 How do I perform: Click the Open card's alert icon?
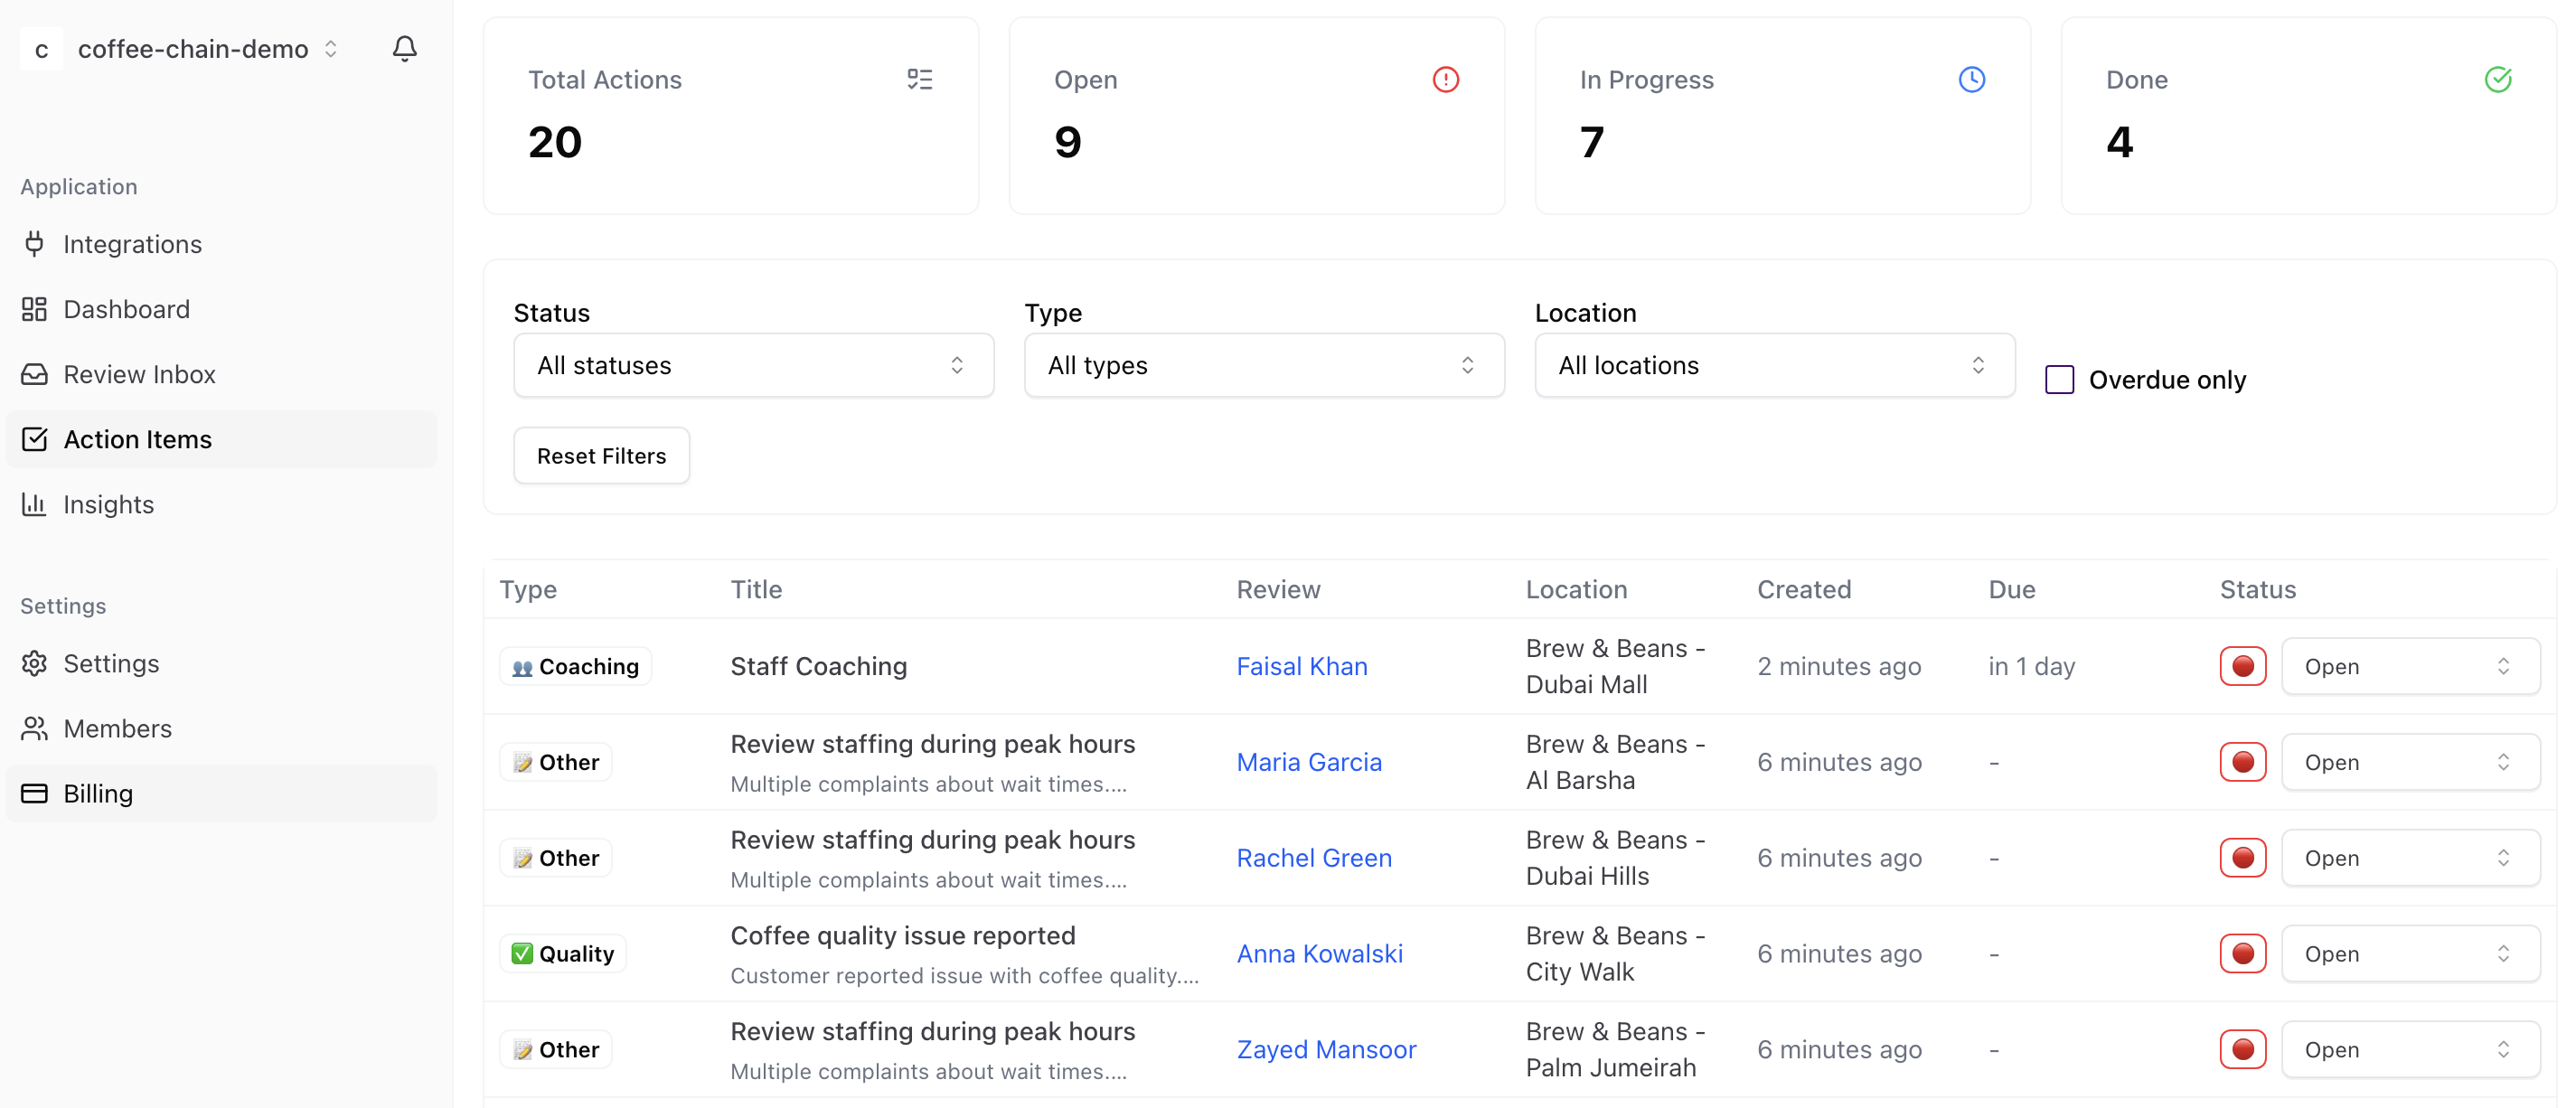[x=1445, y=79]
